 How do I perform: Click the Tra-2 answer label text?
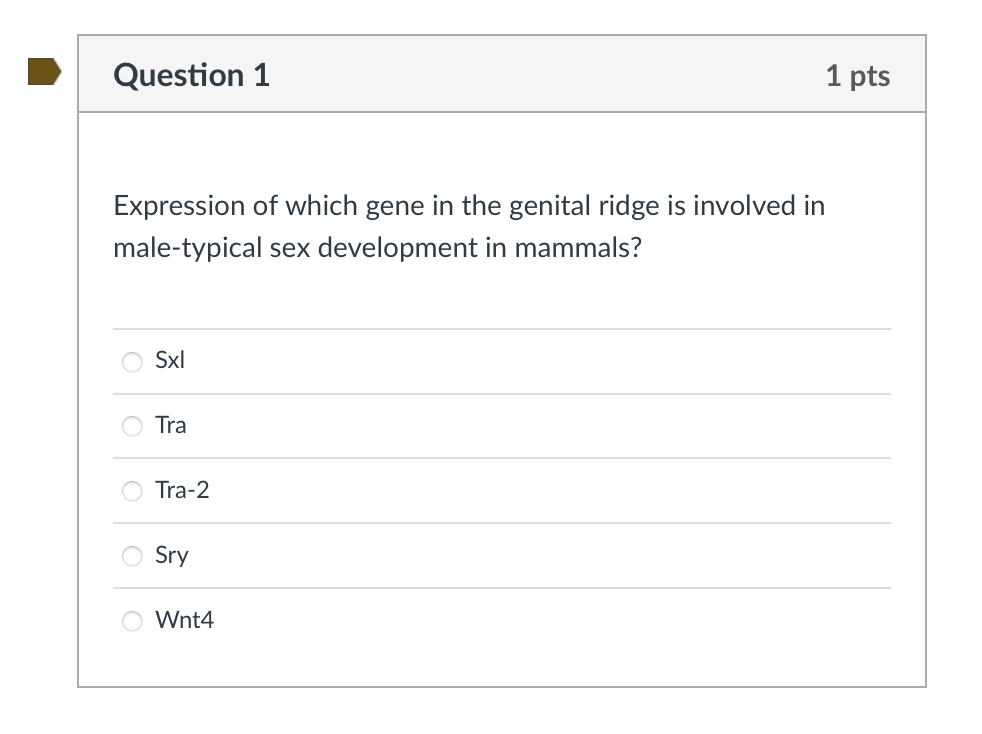[x=182, y=490]
